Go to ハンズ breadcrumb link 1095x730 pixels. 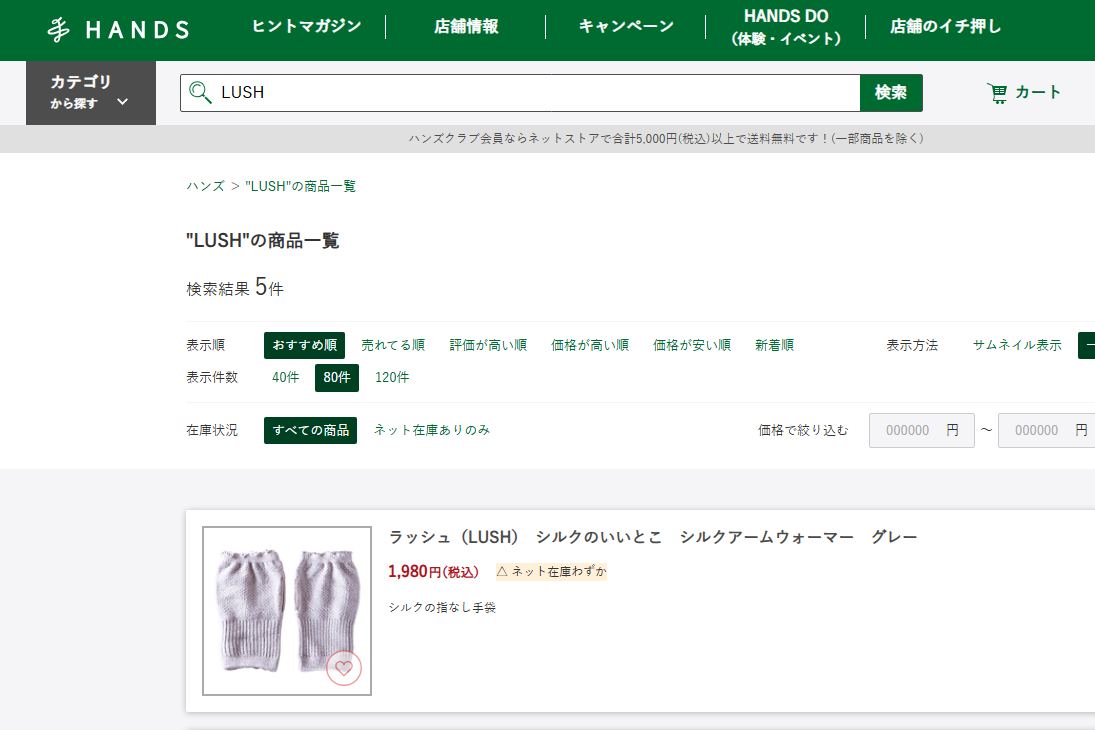tap(205, 186)
